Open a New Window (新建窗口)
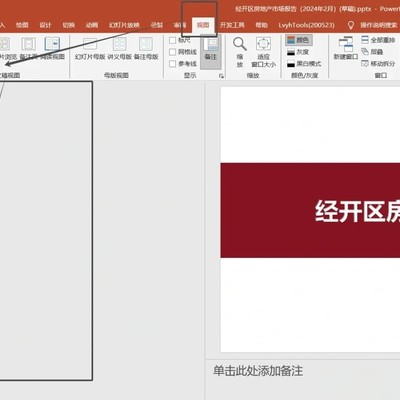 [346, 49]
